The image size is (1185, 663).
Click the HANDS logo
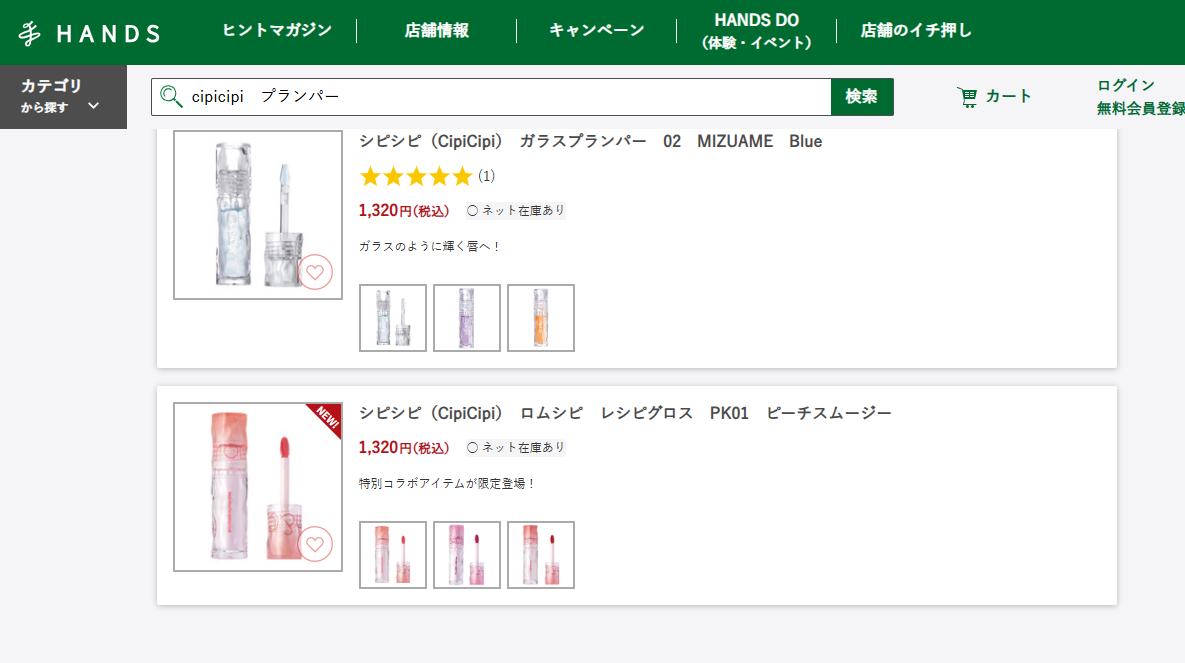pos(89,33)
